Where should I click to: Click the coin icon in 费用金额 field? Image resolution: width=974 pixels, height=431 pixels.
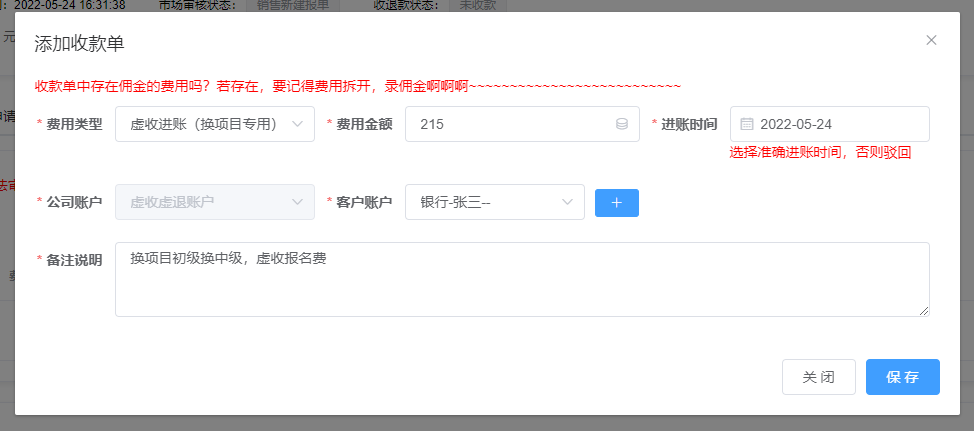pyautogui.click(x=621, y=125)
